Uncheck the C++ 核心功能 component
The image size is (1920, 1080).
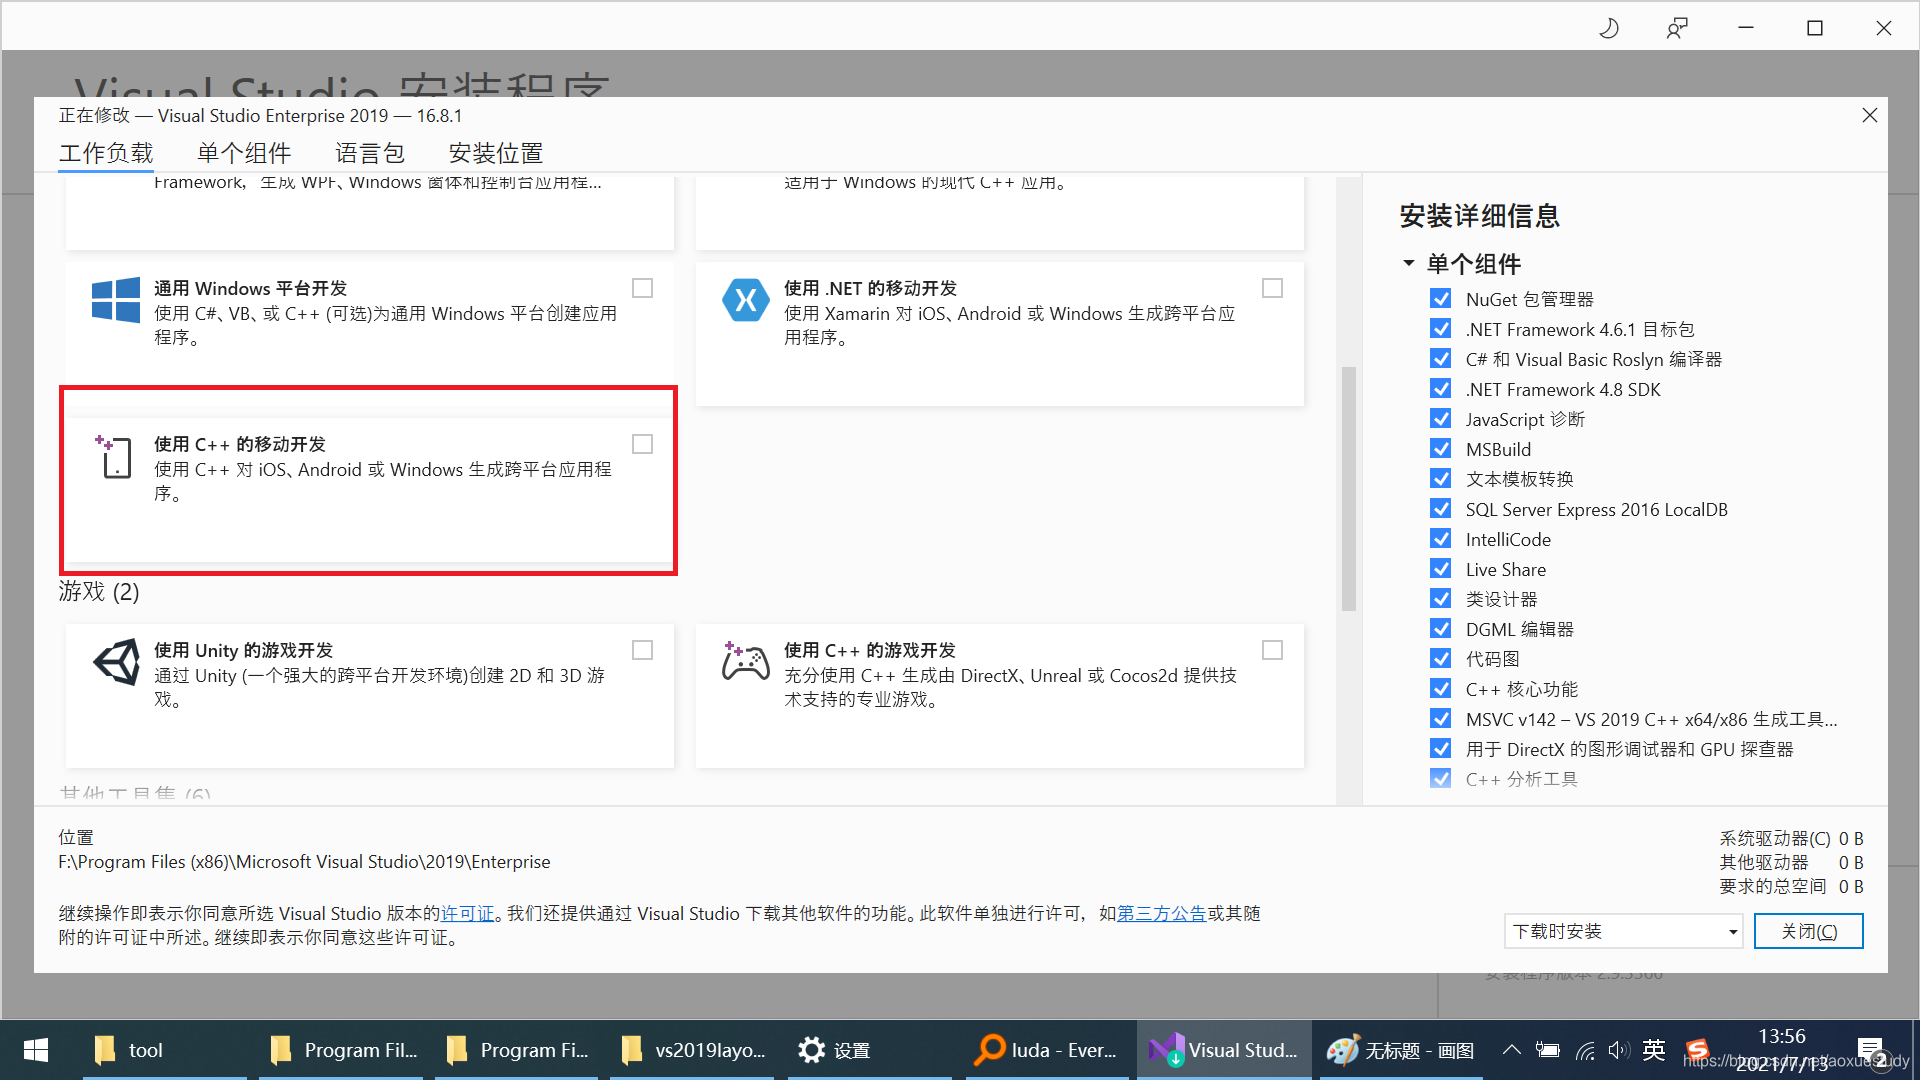click(x=1440, y=689)
